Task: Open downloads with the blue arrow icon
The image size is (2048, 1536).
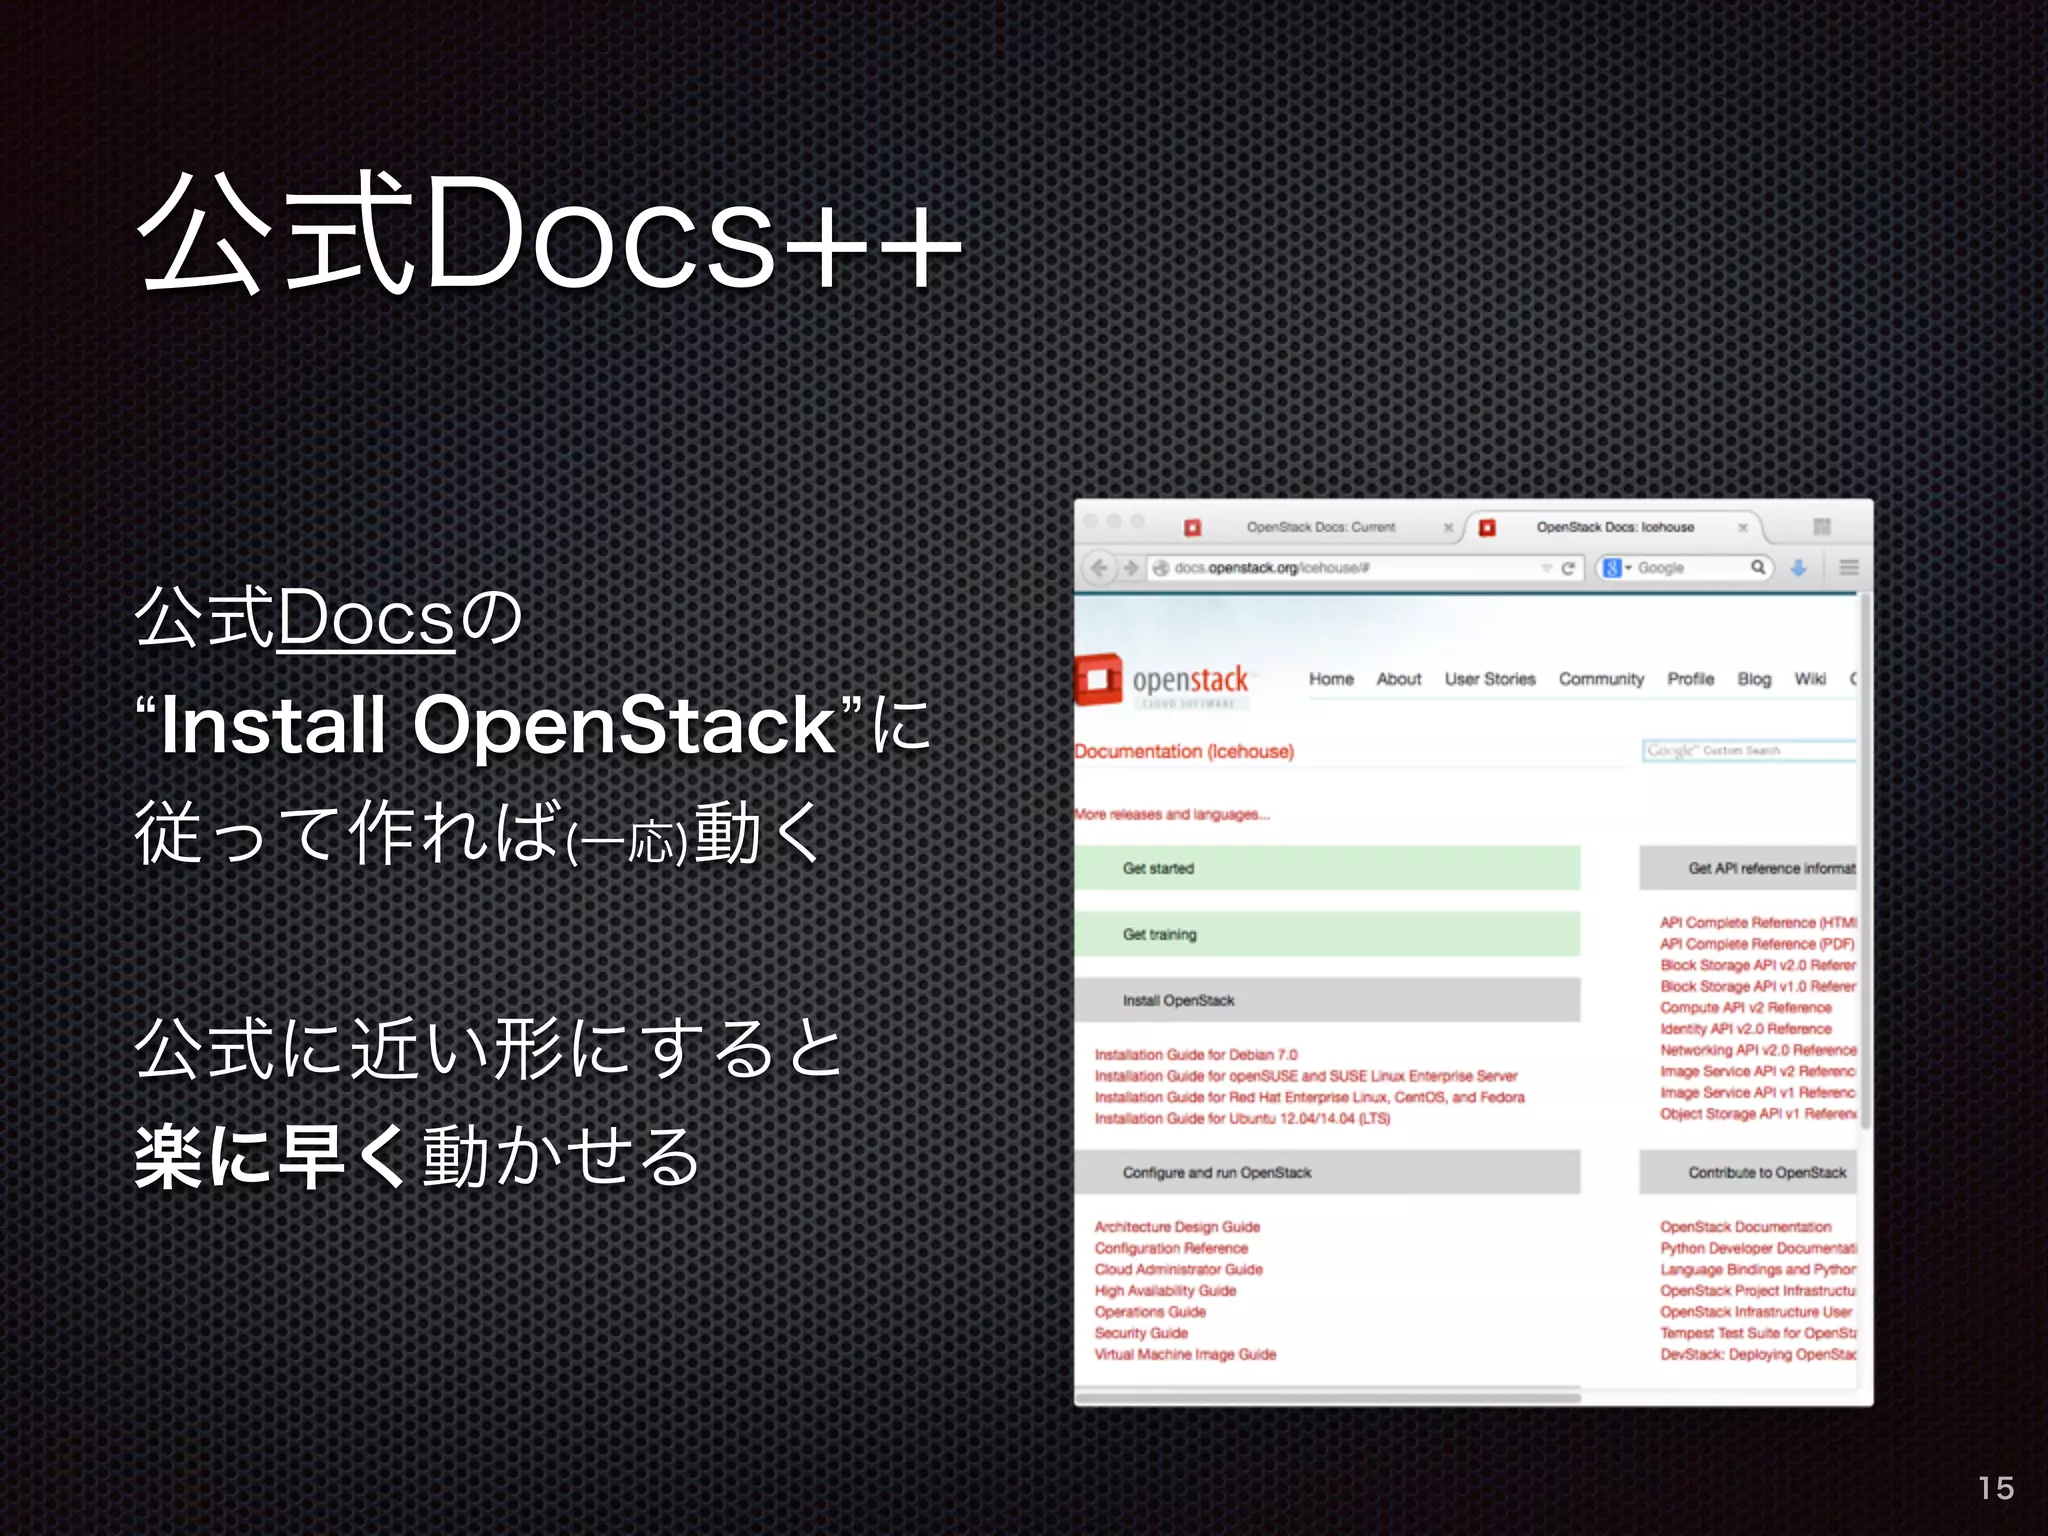Action: [1798, 568]
